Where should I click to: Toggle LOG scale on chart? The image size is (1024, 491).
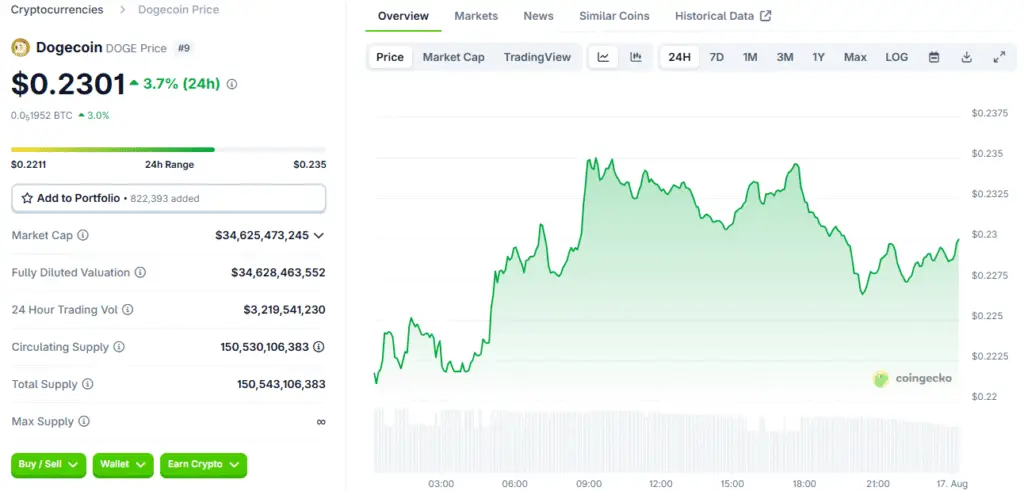(897, 57)
